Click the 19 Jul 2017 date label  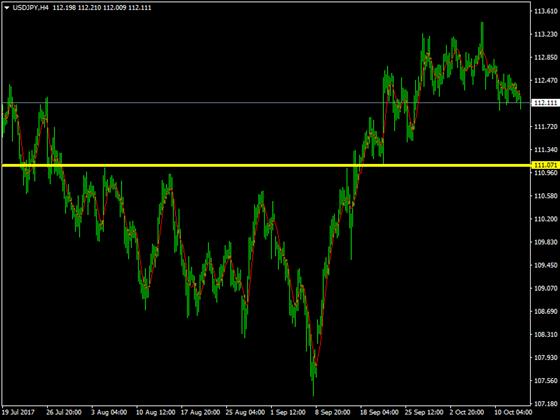[18, 412]
